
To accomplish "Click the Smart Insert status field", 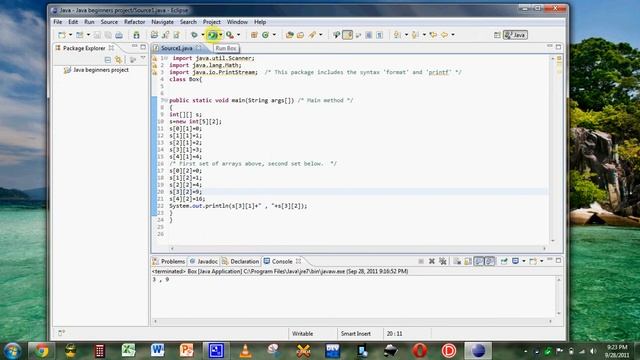I will 356,334.
